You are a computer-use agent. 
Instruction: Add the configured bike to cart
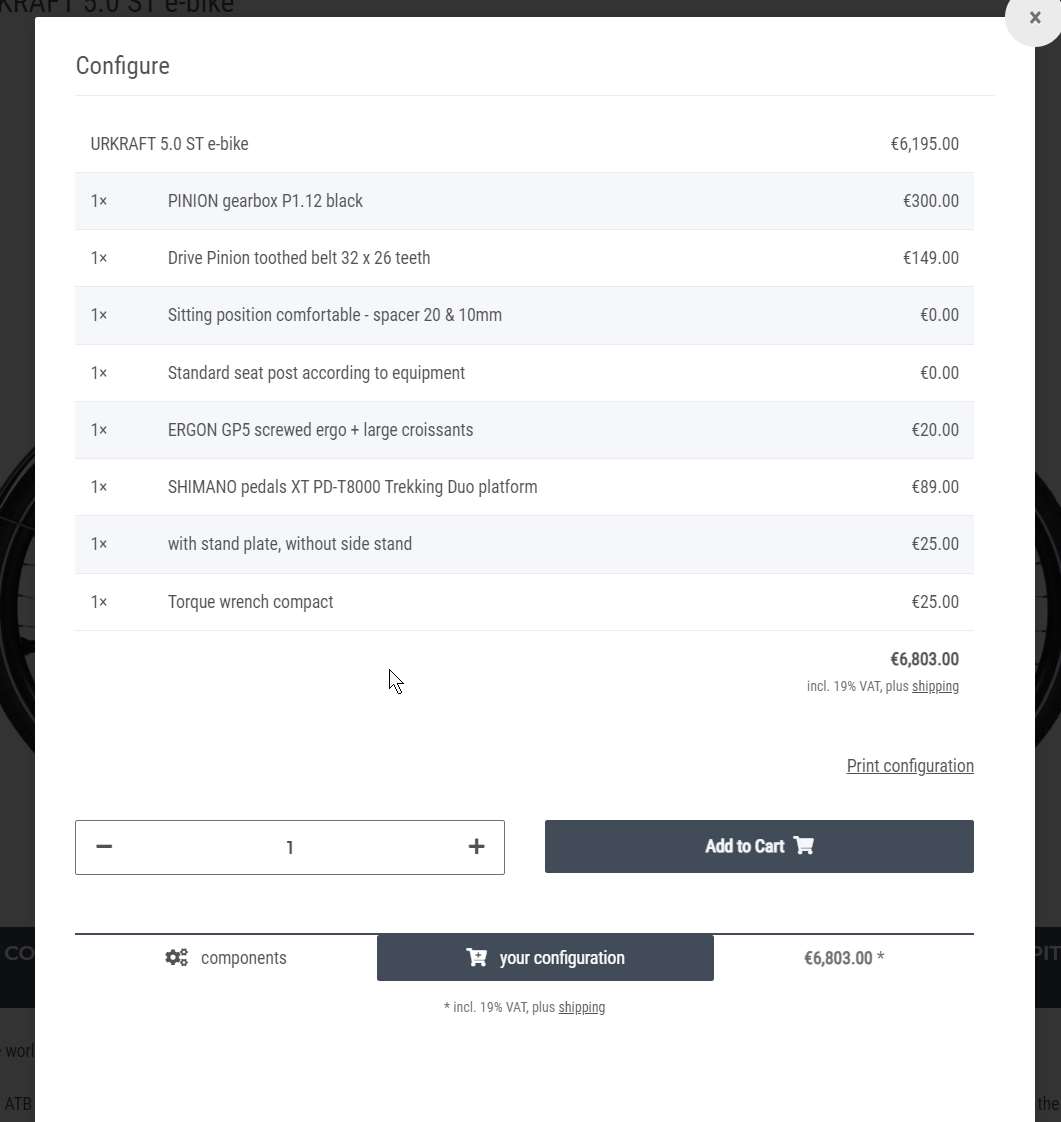click(x=758, y=846)
